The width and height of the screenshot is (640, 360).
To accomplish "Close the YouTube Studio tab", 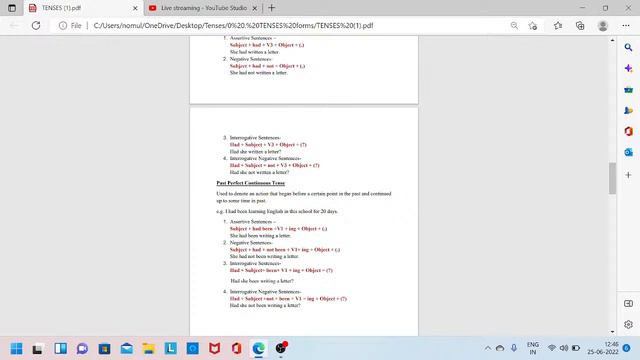I will 255,8.
